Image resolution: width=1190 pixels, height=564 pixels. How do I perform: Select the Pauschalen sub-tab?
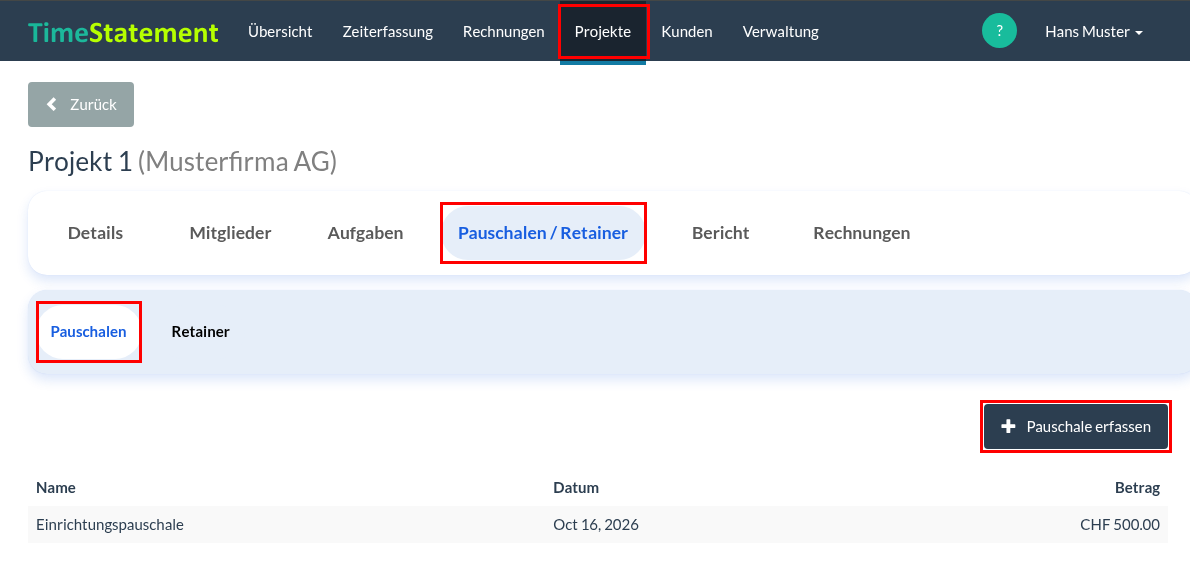(89, 332)
